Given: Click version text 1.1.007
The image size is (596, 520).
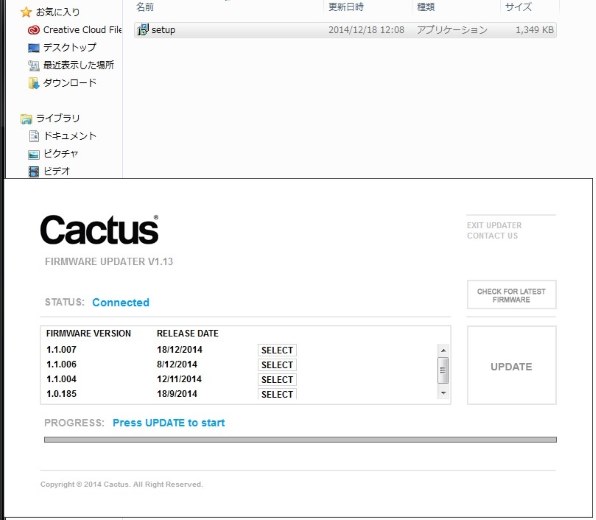Looking at the screenshot, I should click(61, 350).
